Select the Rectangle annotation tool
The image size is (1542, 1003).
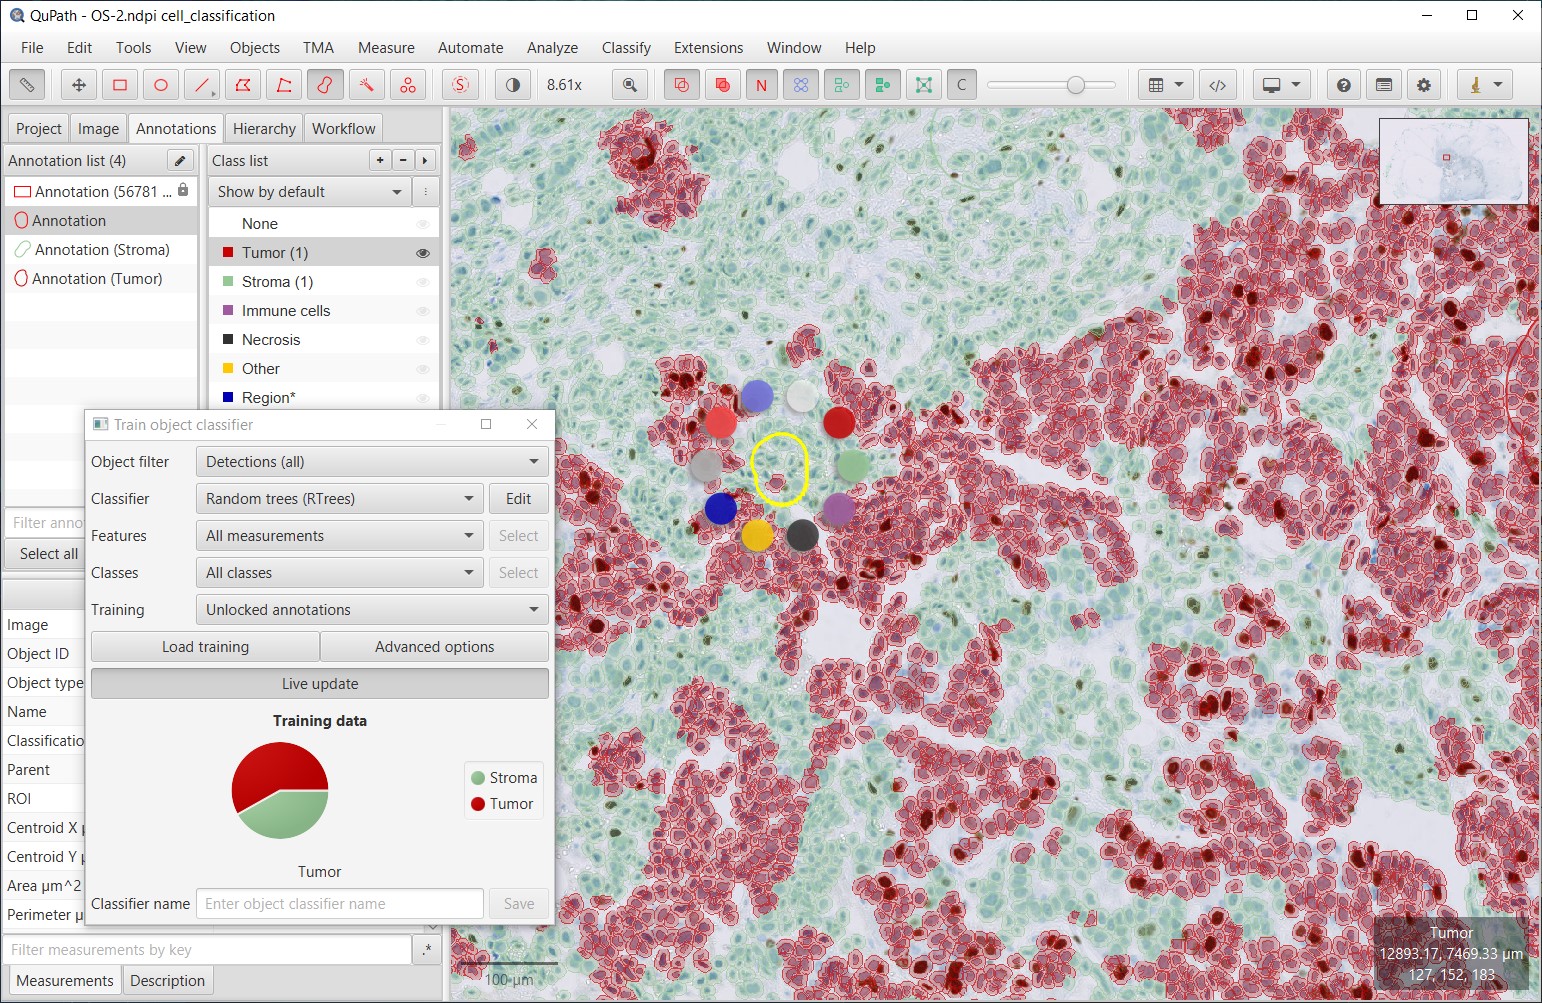pos(120,85)
